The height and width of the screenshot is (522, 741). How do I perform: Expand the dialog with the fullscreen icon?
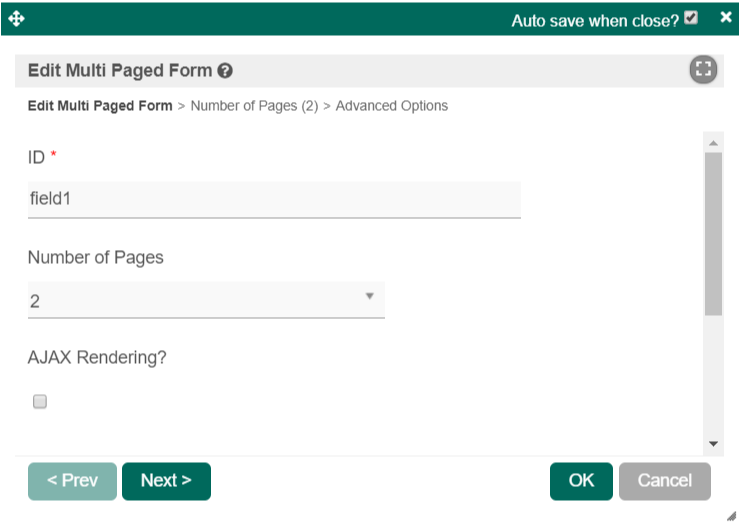703,69
